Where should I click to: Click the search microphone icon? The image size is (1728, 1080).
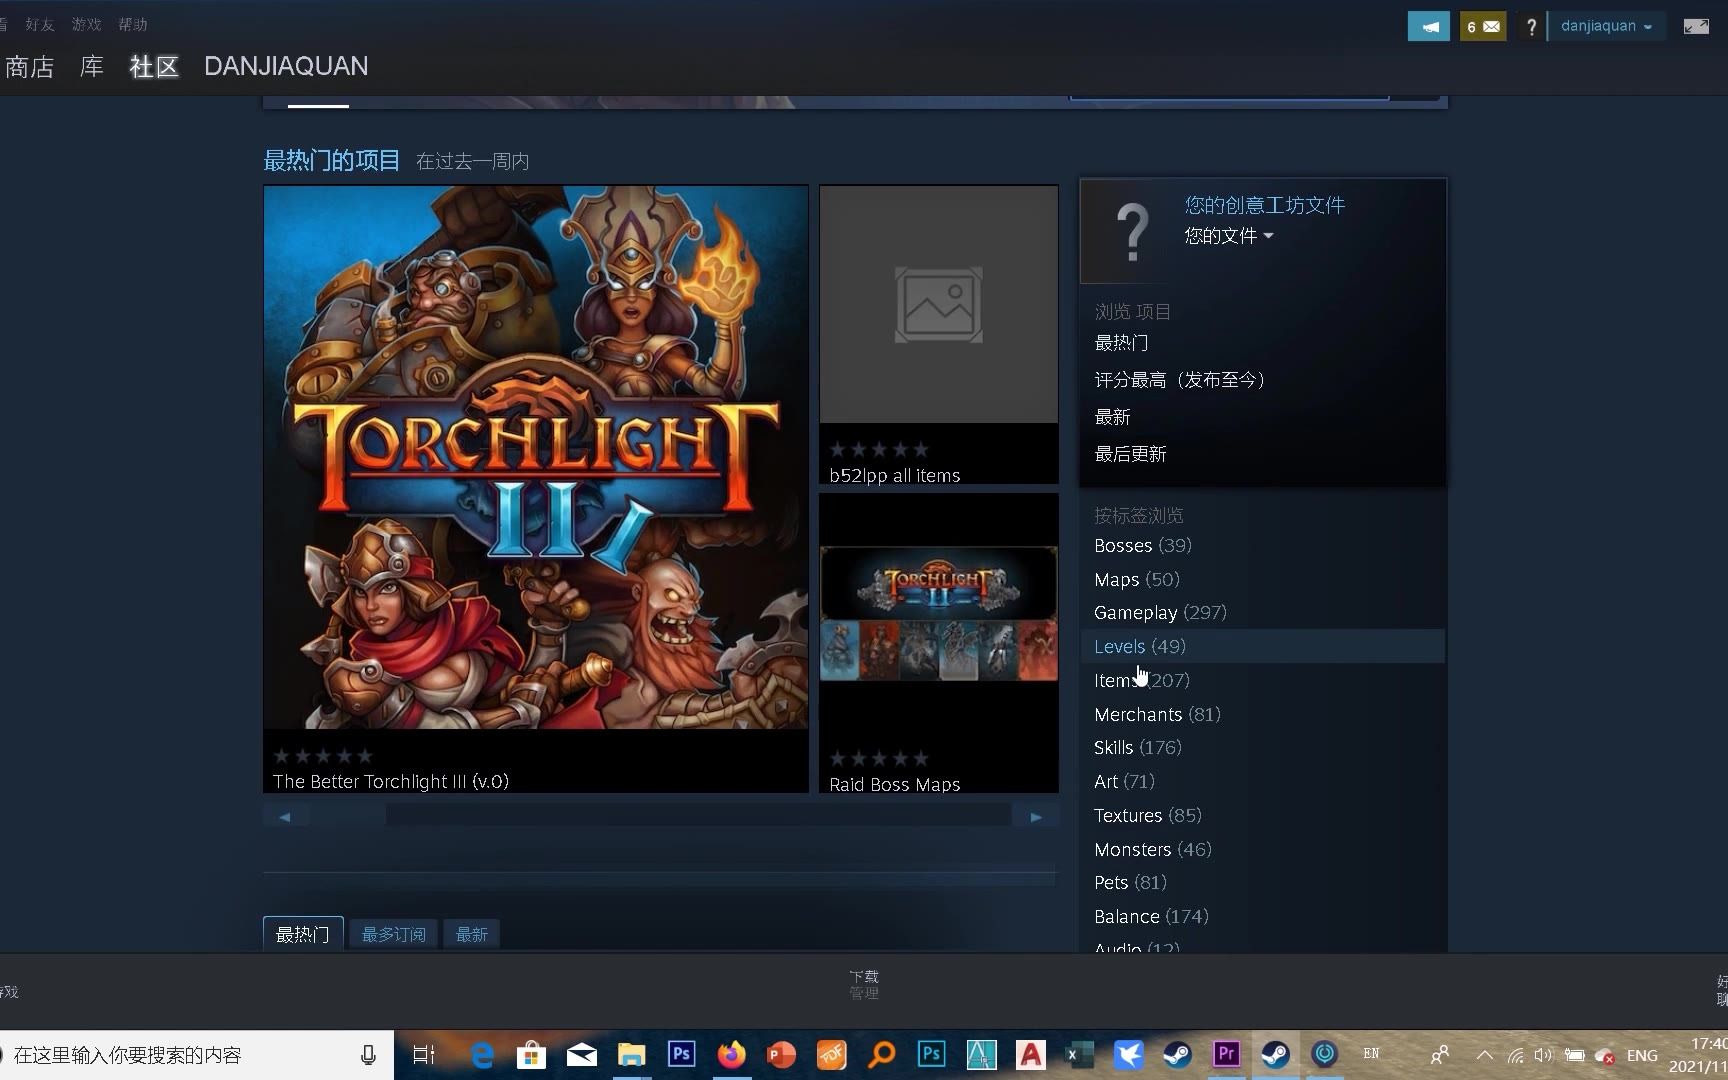coord(368,1055)
